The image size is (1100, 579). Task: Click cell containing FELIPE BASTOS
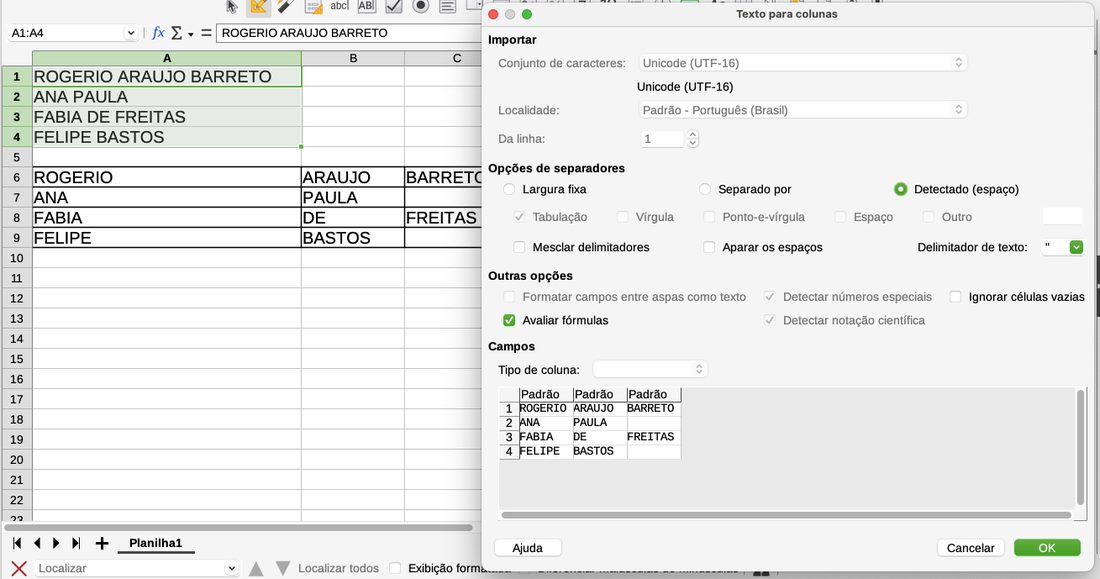tap(167, 137)
